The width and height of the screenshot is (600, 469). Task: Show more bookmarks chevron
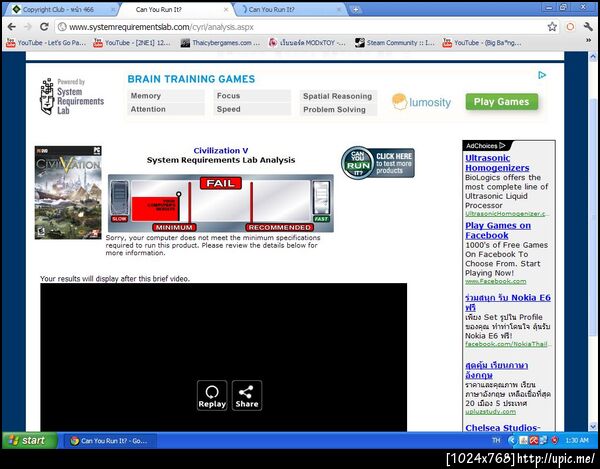coord(589,41)
